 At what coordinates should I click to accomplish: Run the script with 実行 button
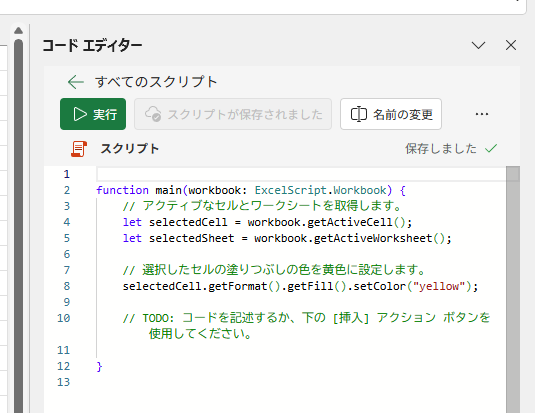(93, 114)
